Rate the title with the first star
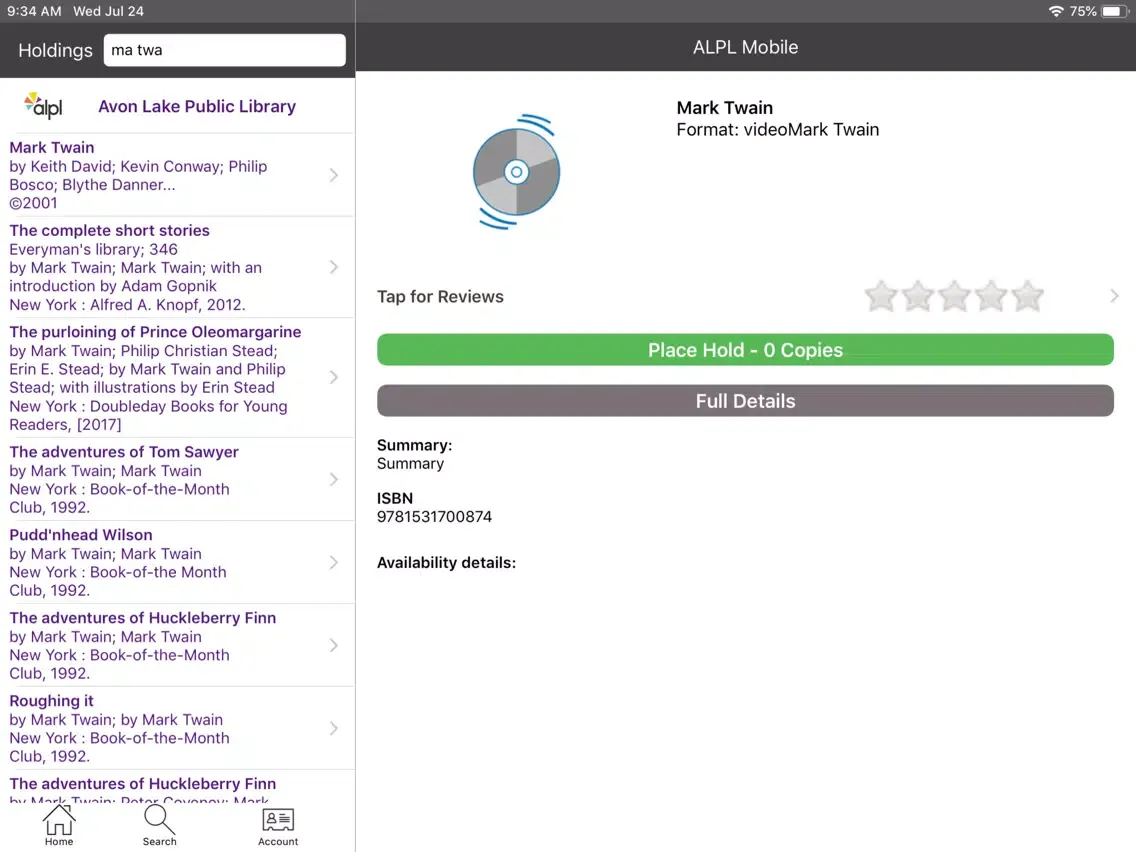Image resolution: width=1136 pixels, height=852 pixels. tap(881, 296)
